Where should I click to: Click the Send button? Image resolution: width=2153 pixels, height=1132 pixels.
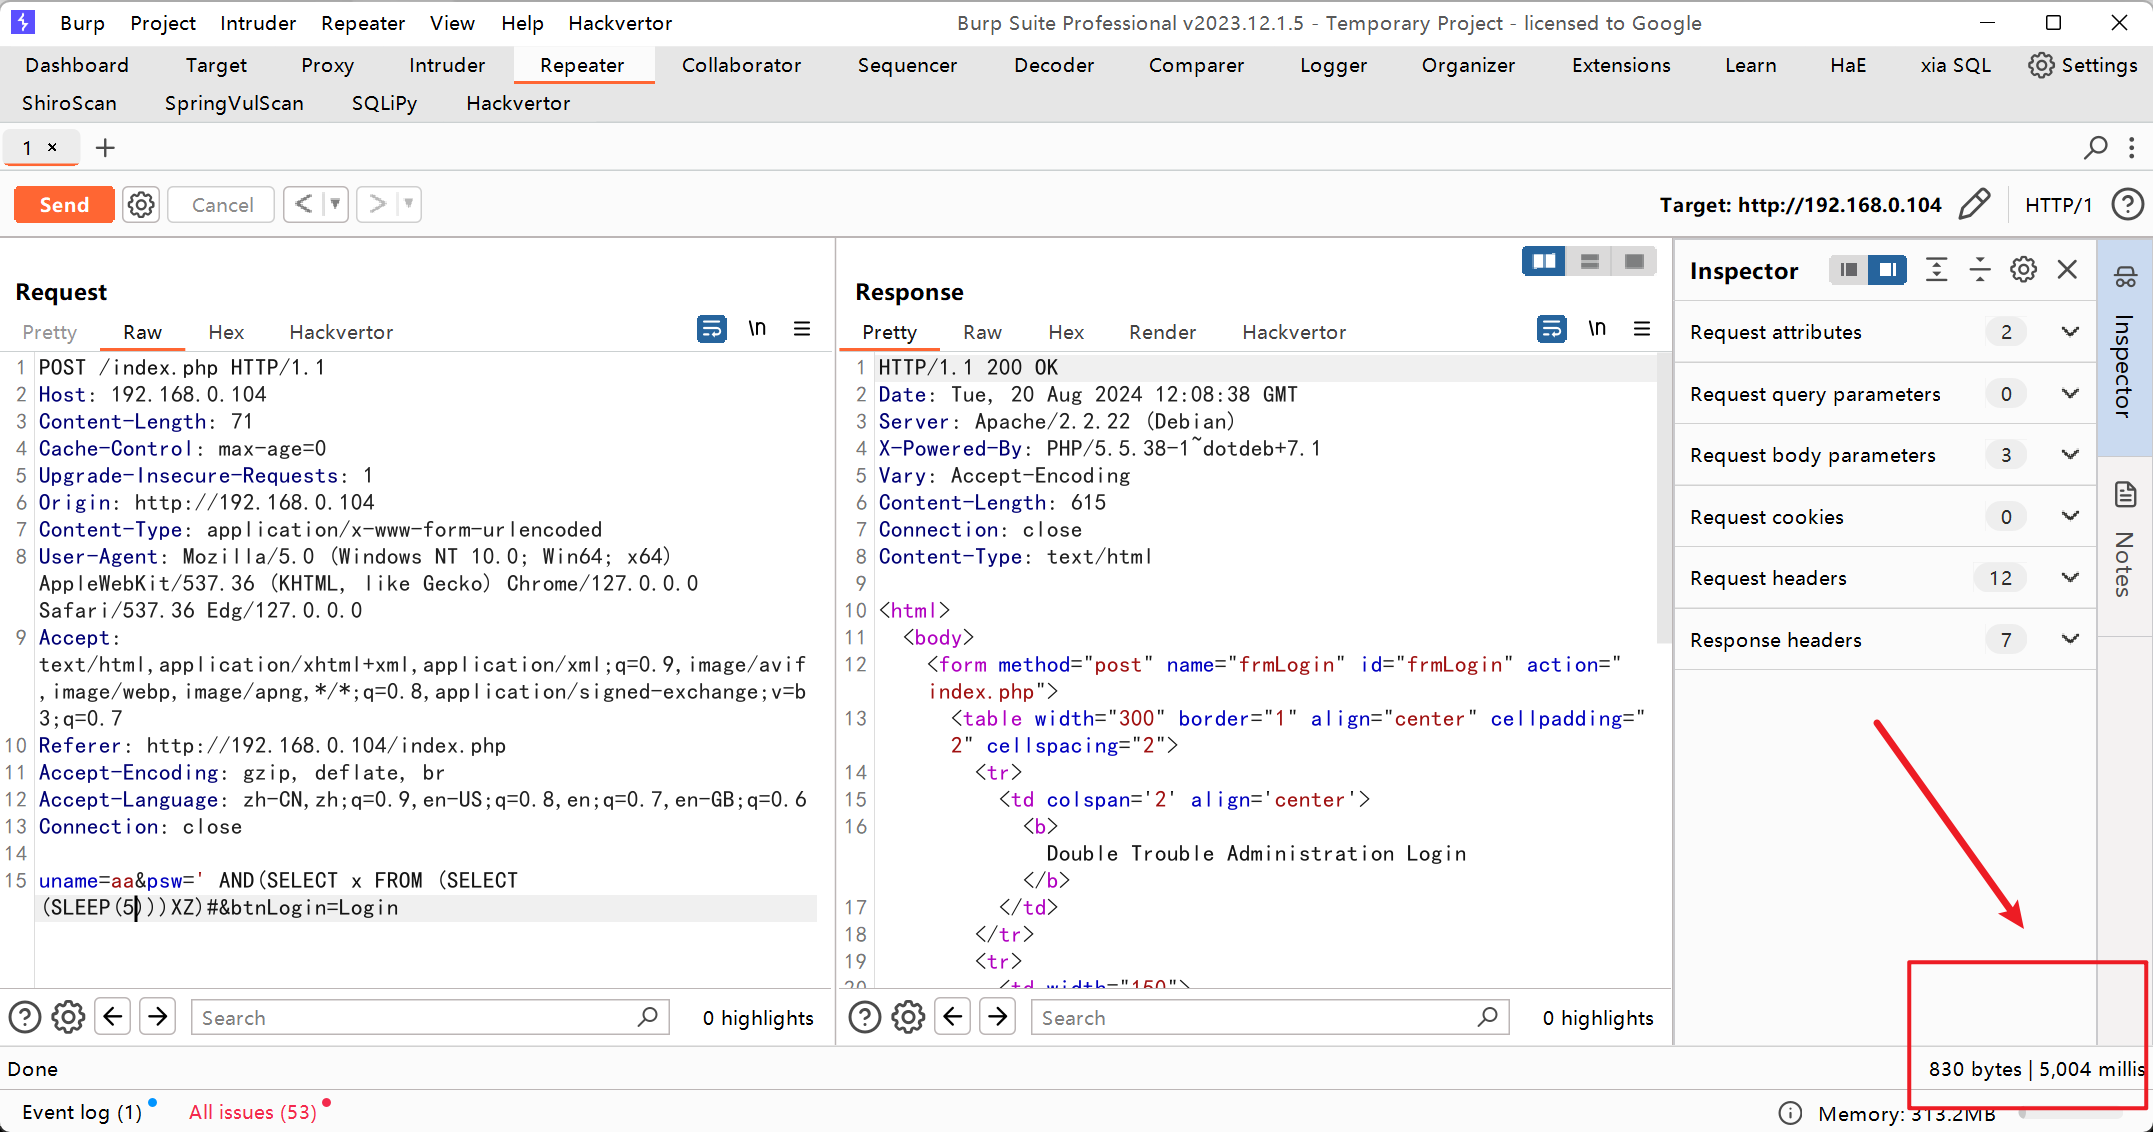pos(64,205)
